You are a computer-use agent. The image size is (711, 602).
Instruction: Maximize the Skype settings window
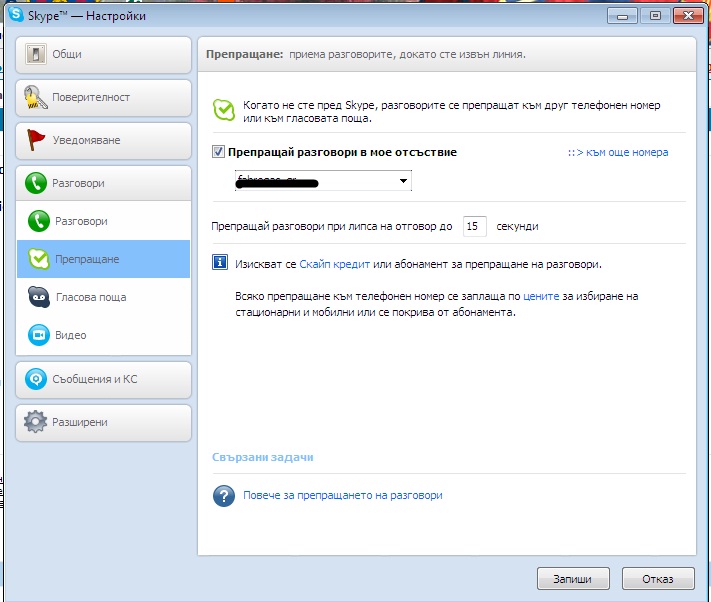coord(655,16)
